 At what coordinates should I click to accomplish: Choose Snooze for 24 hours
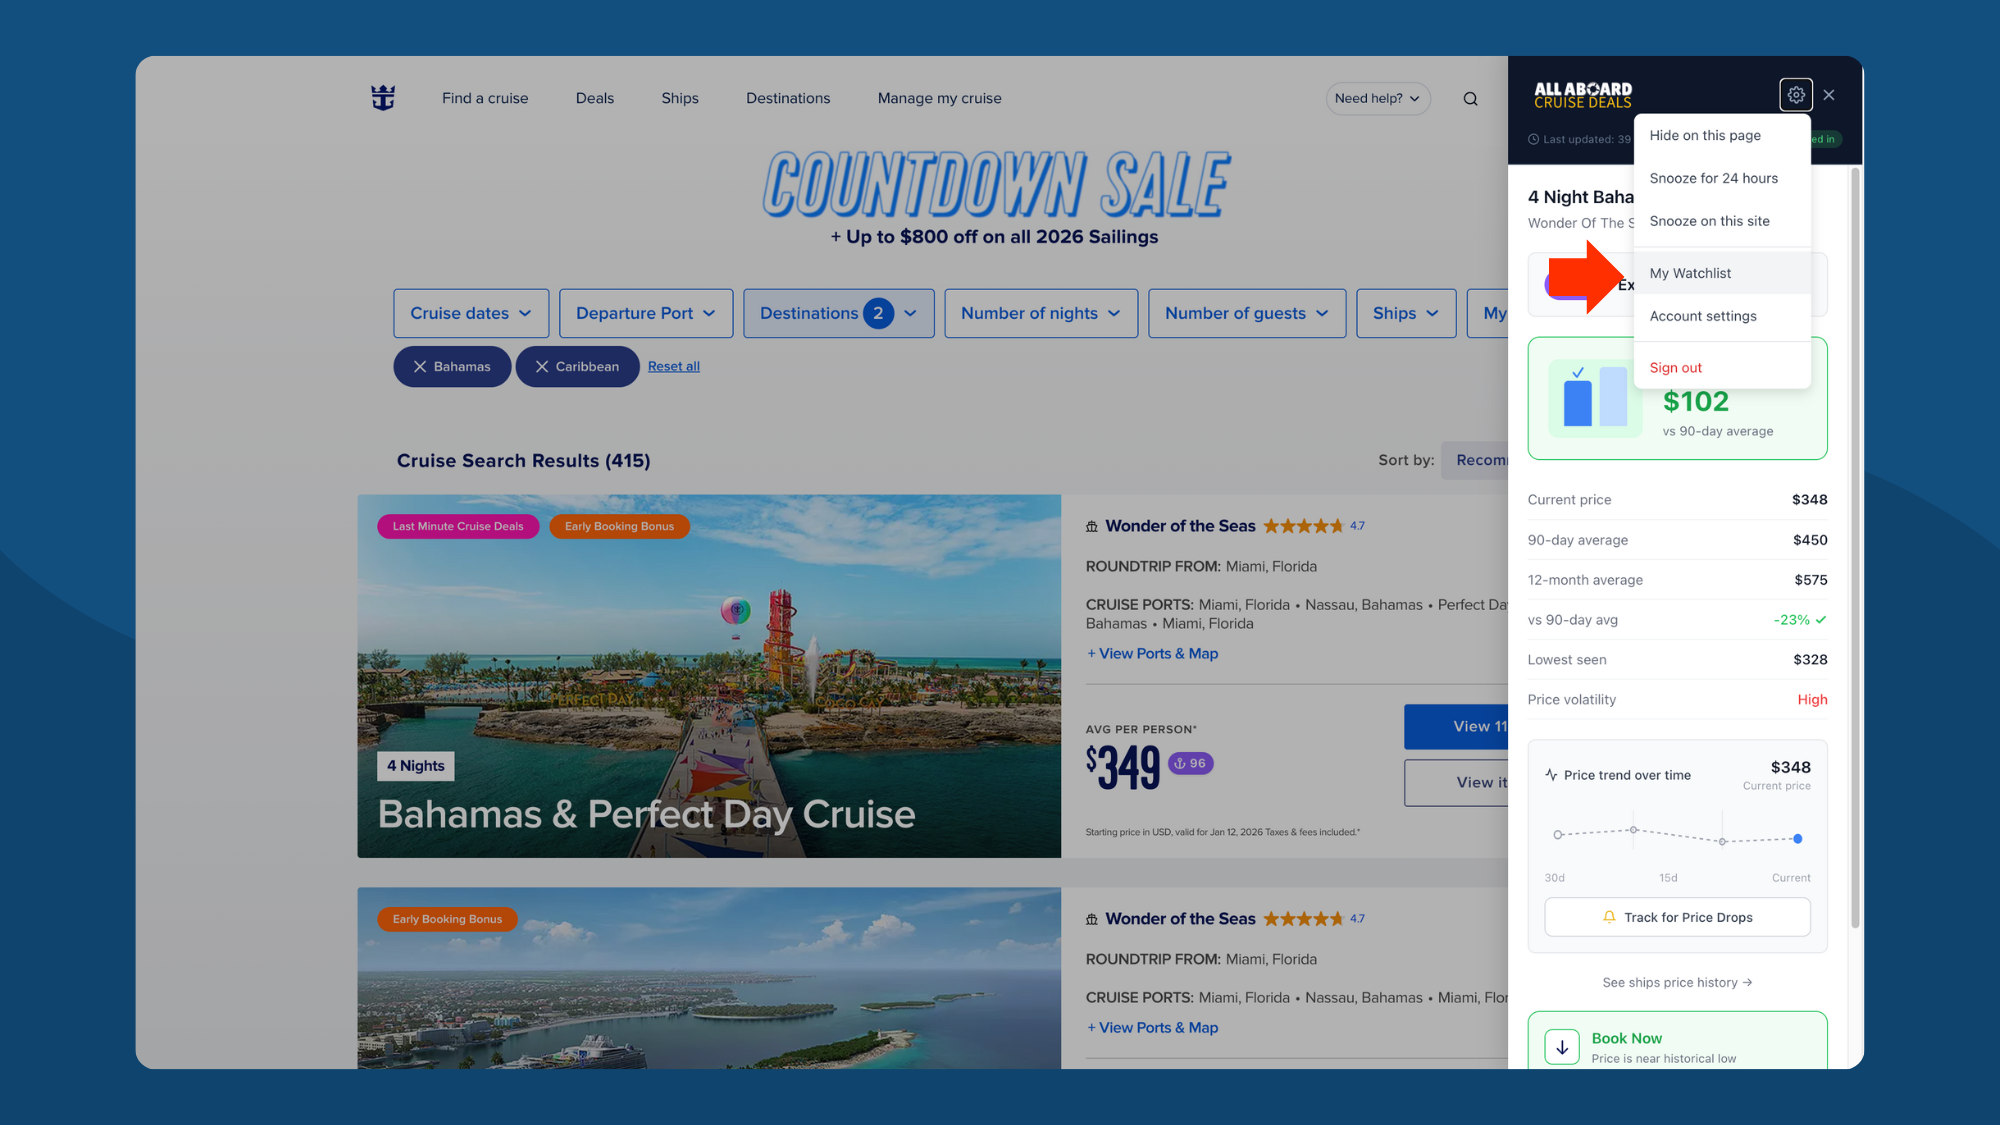point(1713,178)
